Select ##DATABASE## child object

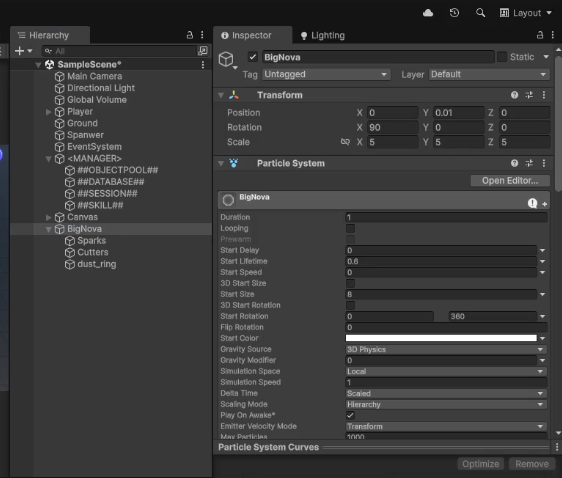point(111,182)
